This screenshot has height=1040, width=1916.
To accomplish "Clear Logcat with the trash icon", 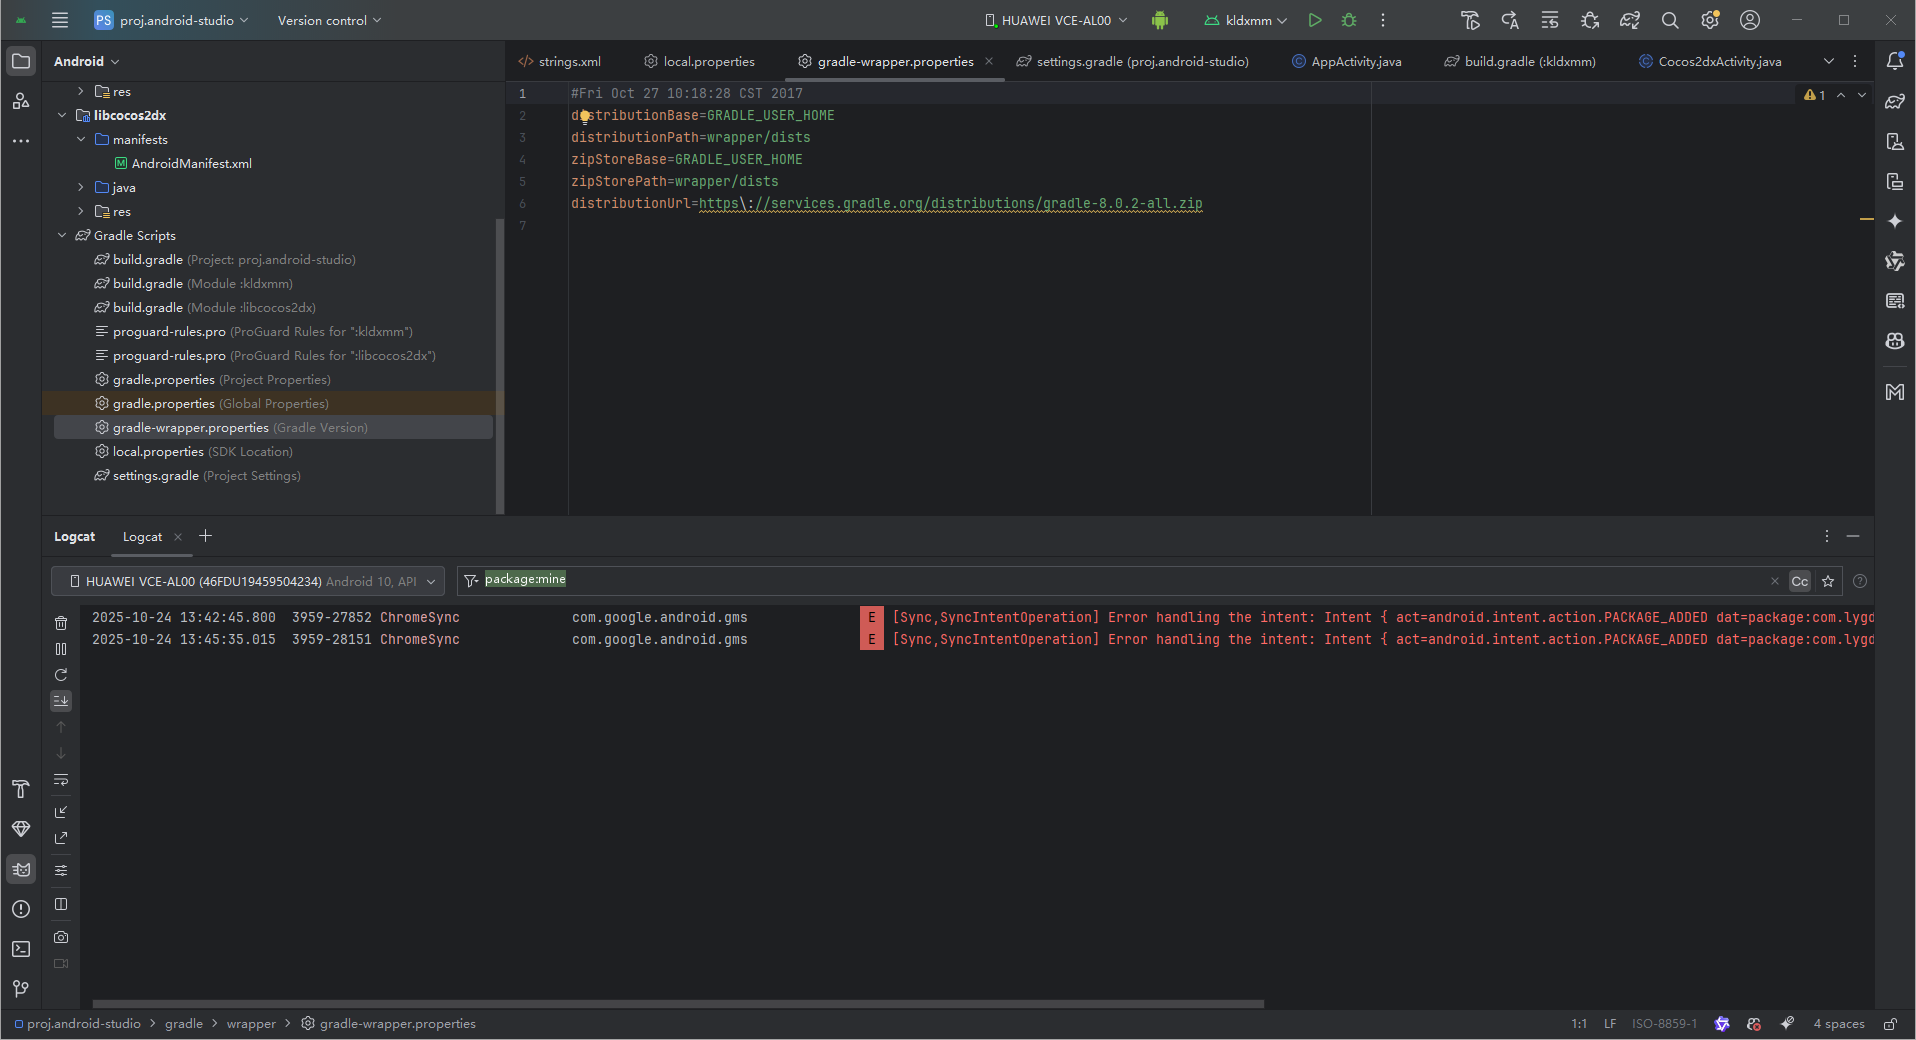I will [61, 623].
